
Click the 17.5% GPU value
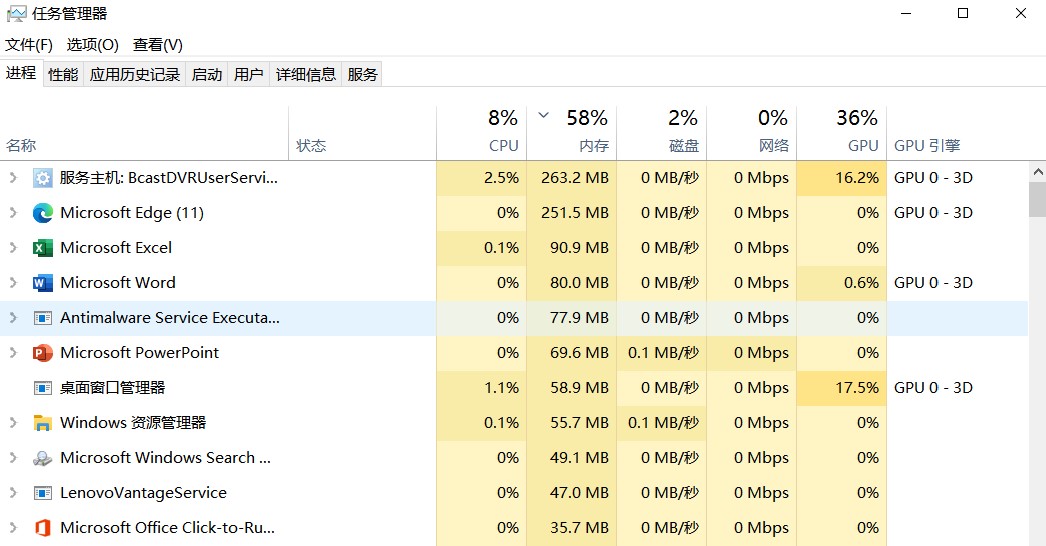point(857,388)
